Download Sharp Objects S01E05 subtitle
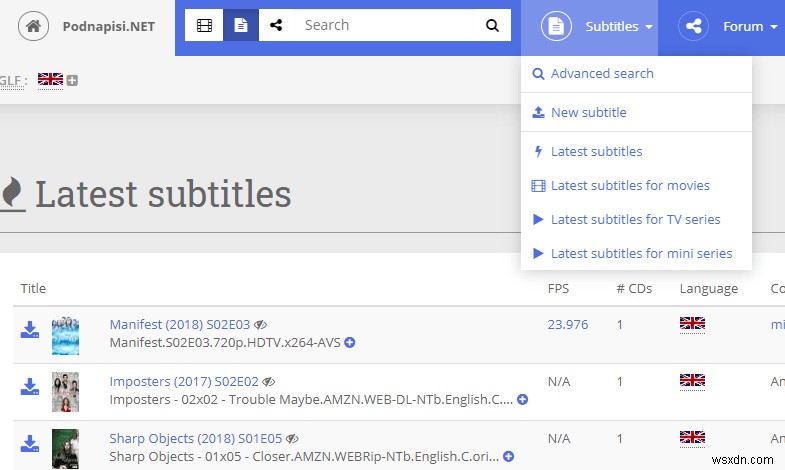The image size is (785, 470). click(x=30, y=444)
